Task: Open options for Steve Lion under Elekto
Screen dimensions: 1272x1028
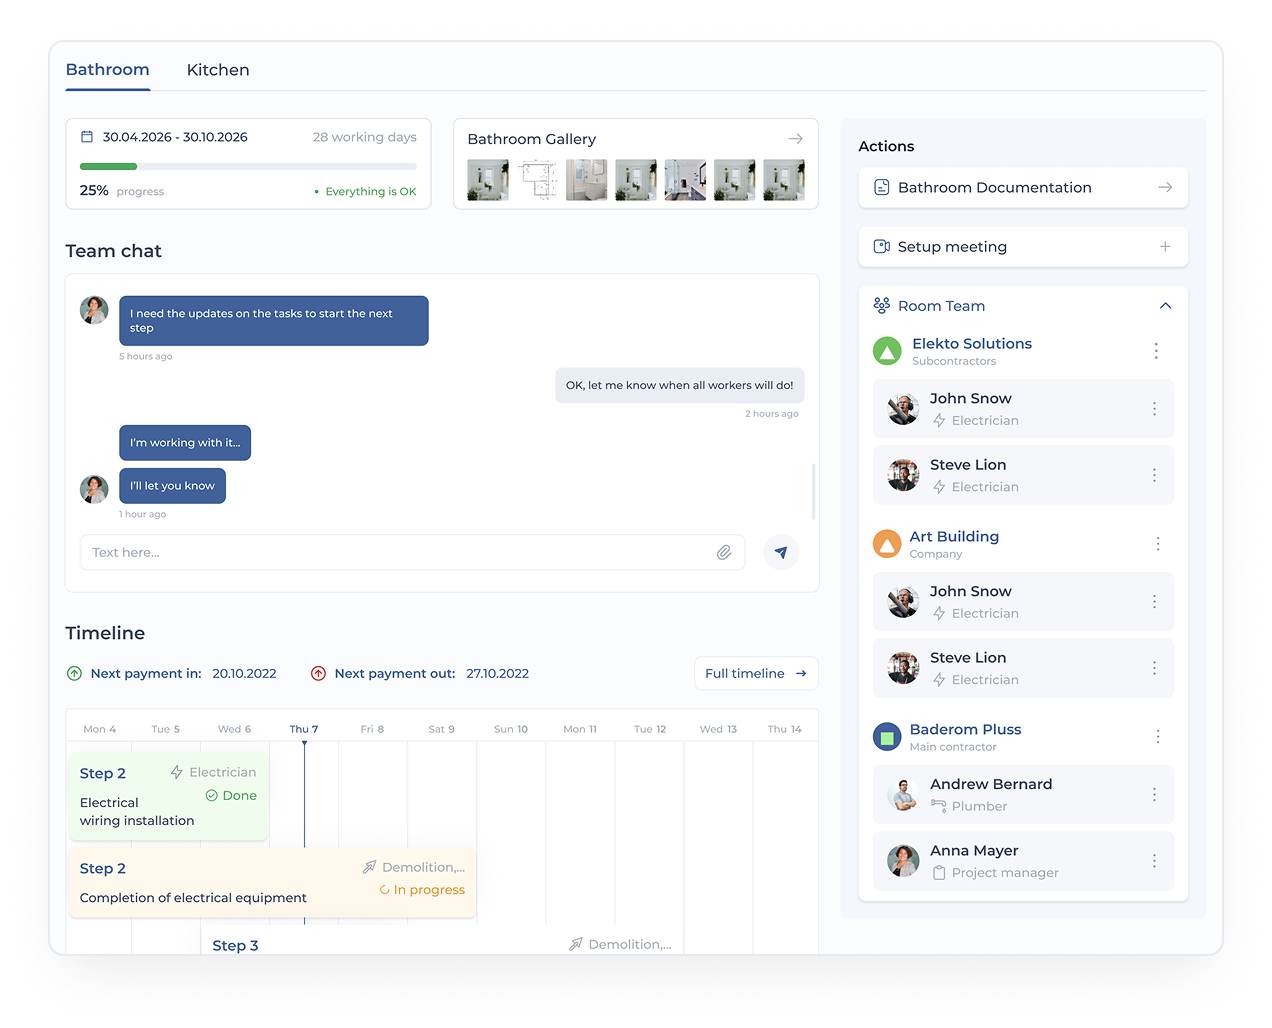Action: click(1154, 475)
